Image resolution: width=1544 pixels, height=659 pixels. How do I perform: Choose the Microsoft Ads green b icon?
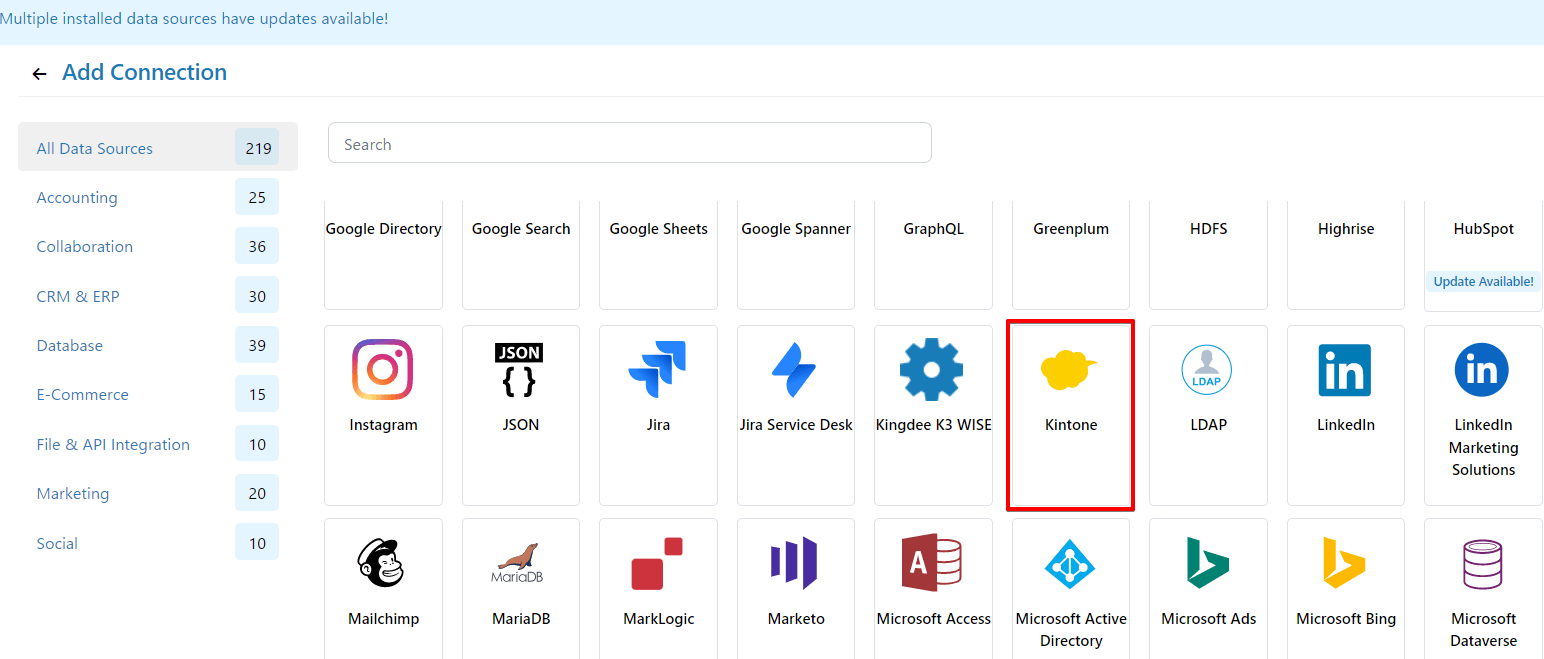tap(1207, 563)
